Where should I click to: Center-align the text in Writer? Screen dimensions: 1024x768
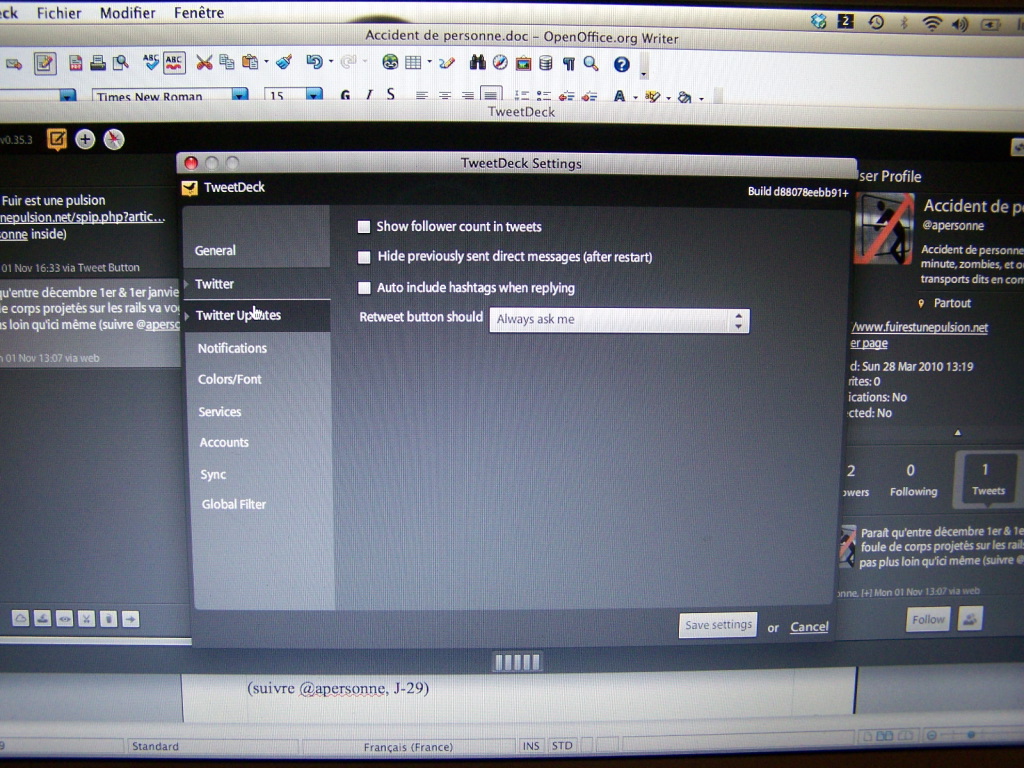click(x=445, y=95)
